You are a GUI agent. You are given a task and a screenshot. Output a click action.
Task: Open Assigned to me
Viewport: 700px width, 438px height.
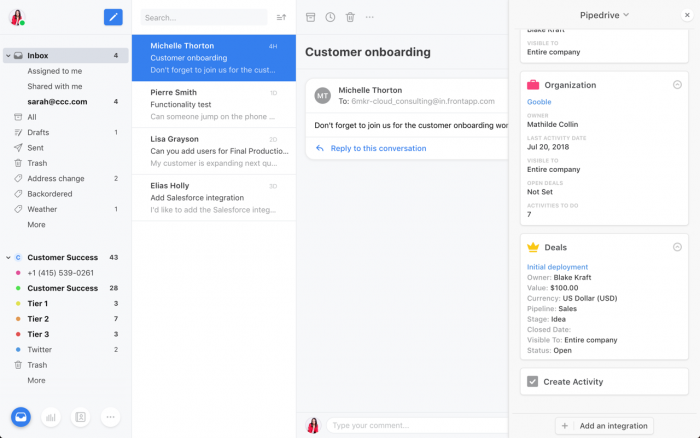coord(54,71)
